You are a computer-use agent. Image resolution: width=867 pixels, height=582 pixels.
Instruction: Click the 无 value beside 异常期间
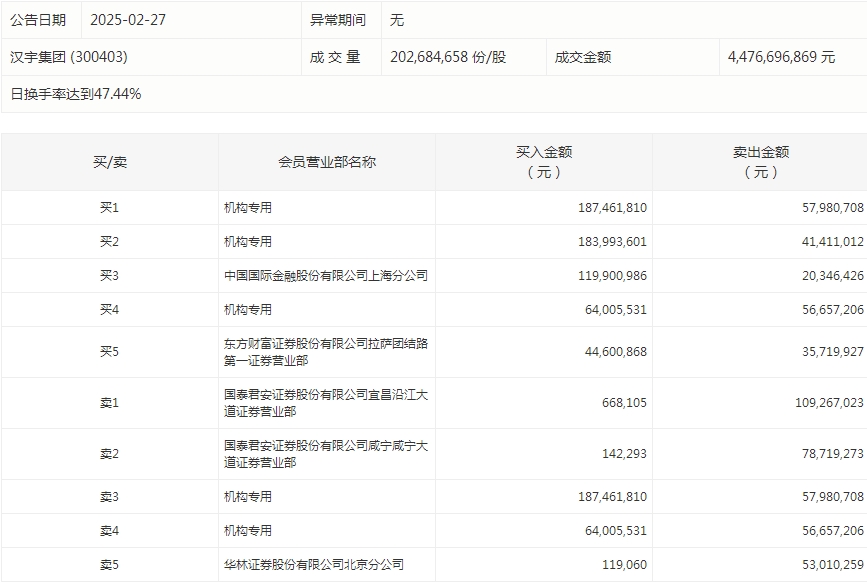(396, 20)
